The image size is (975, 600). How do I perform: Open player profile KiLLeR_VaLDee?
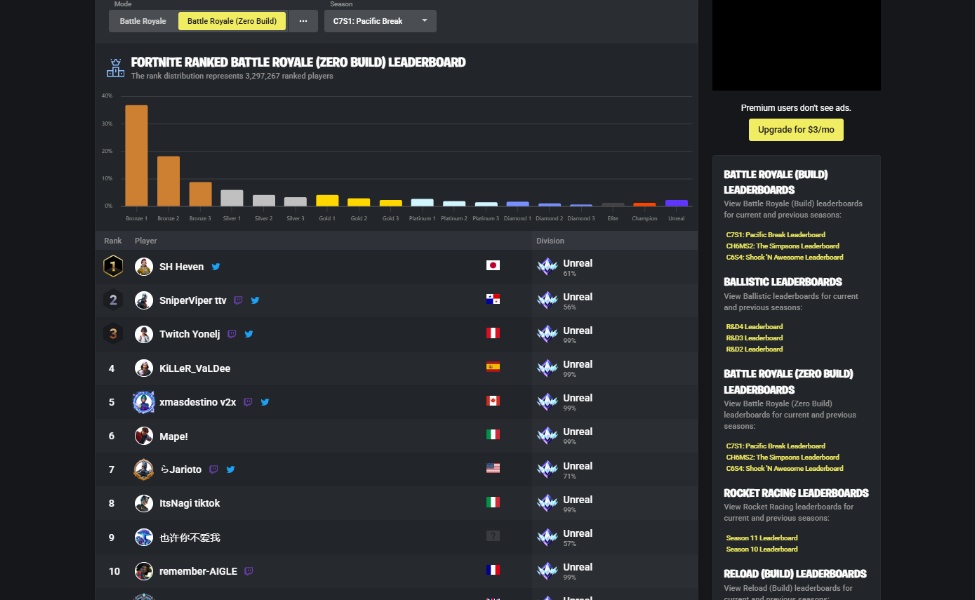tap(195, 368)
